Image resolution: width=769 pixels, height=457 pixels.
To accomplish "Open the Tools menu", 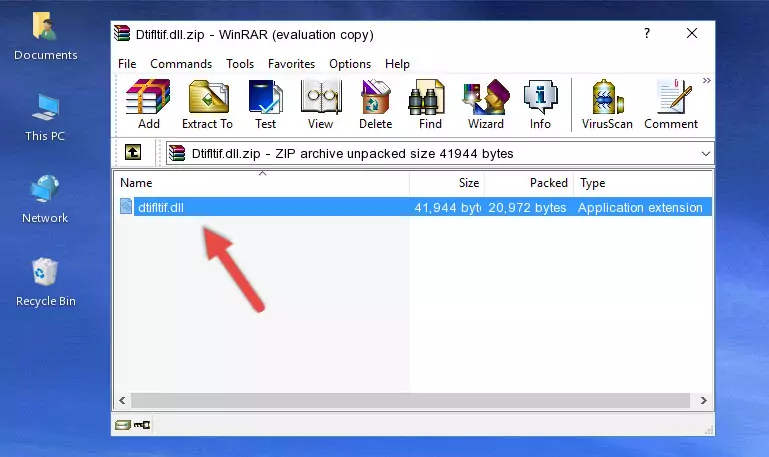I will click(x=240, y=64).
